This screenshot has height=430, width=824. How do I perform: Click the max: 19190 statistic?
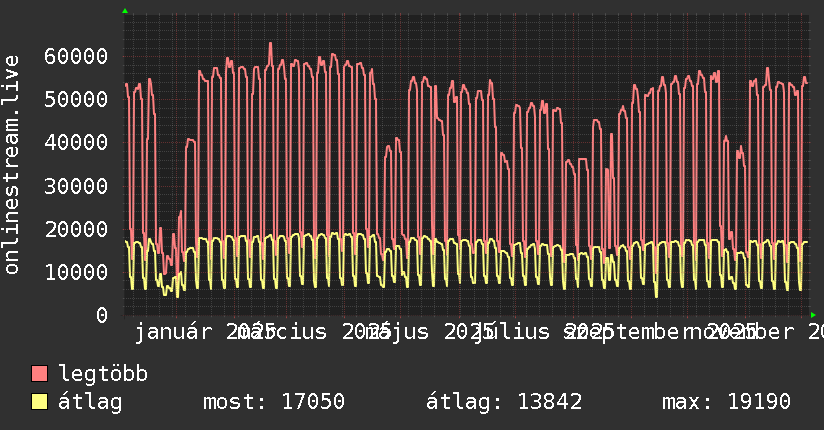click(726, 402)
